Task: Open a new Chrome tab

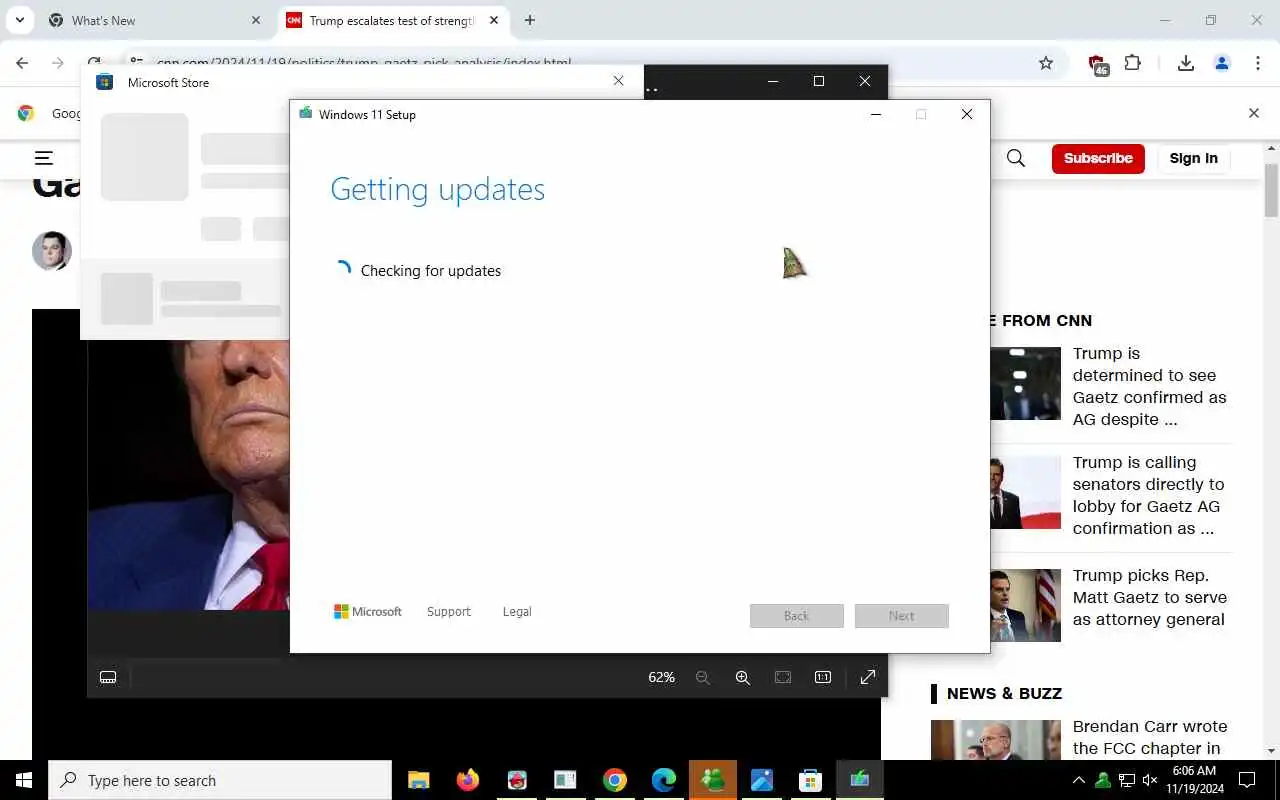Action: pos(530,20)
